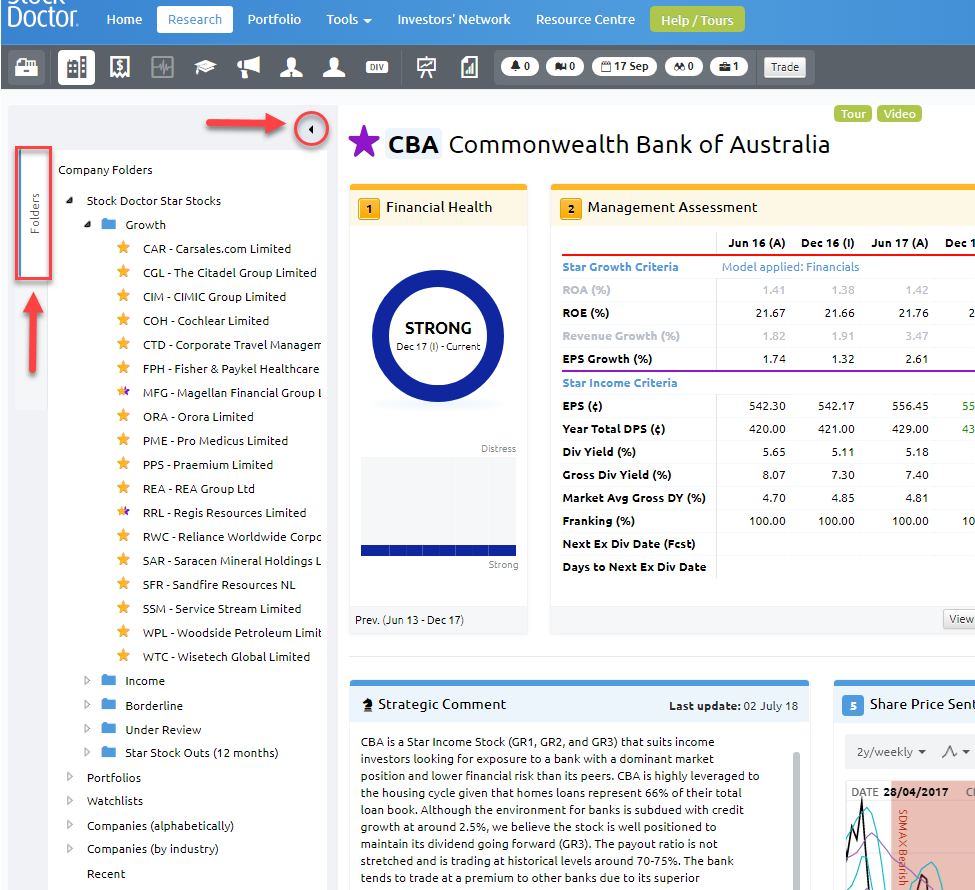Expand the Income folder triangle
Screen dimensions: 975x890
coord(88,680)
